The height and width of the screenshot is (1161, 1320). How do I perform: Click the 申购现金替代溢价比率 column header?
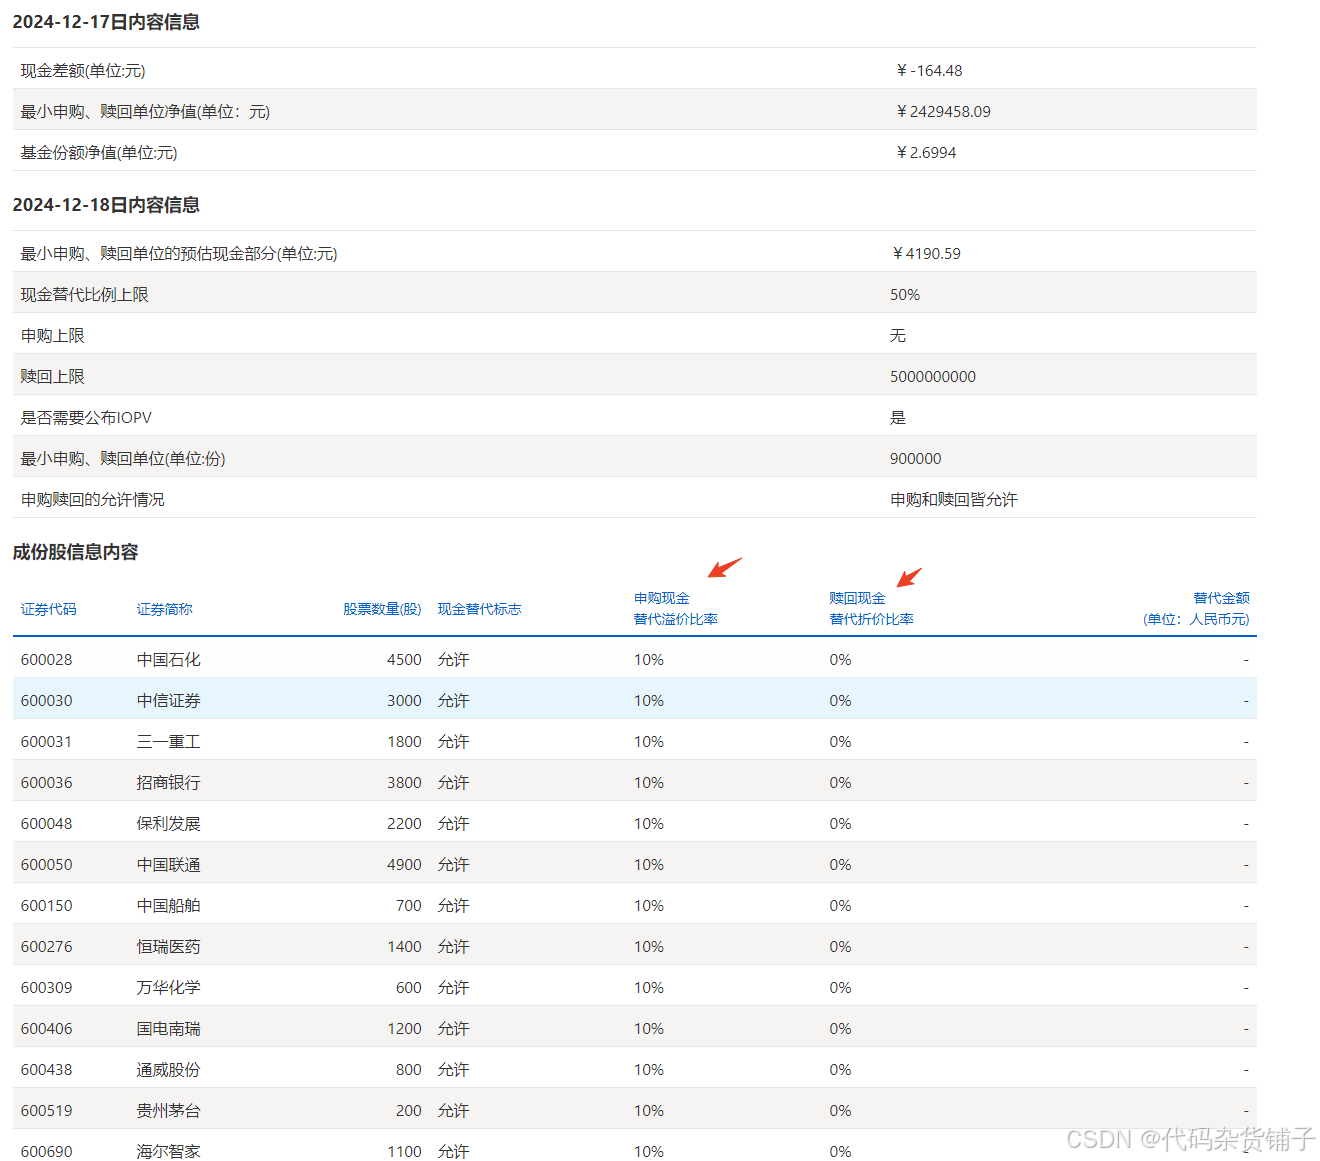point(676,608)
